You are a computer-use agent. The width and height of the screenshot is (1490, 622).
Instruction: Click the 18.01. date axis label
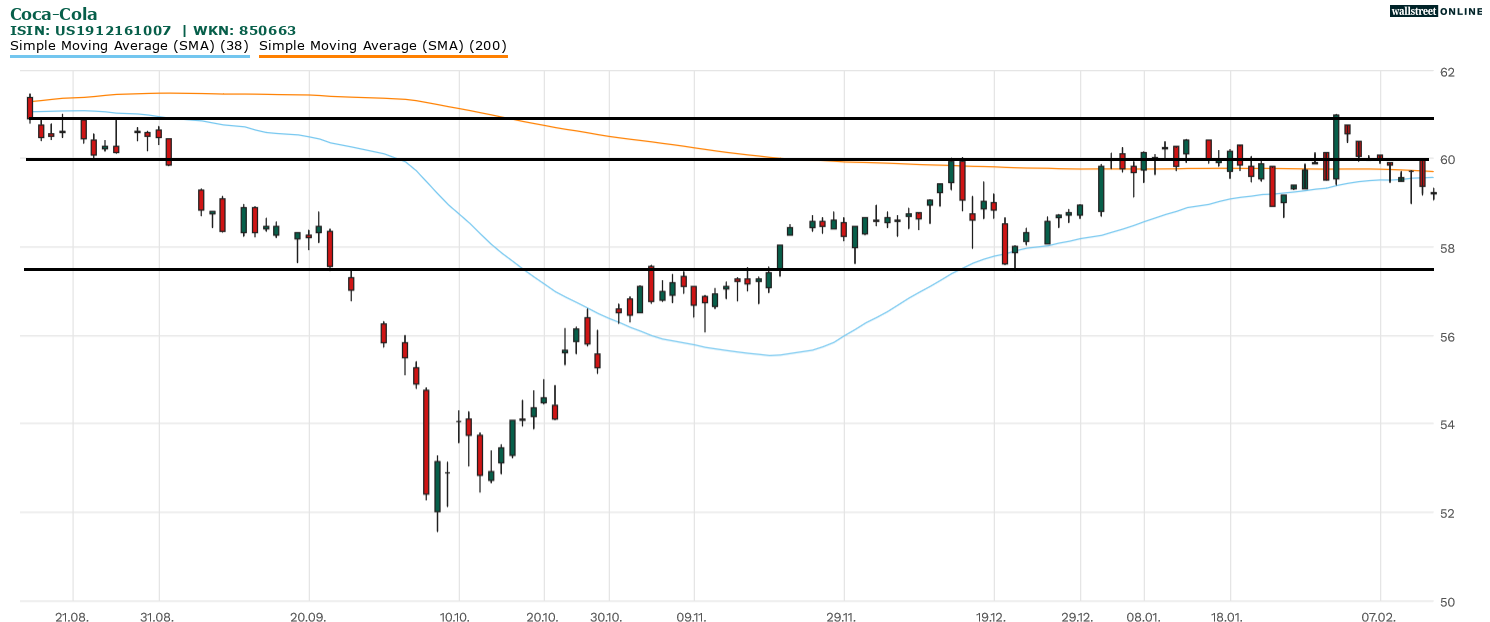point(1228,617)
